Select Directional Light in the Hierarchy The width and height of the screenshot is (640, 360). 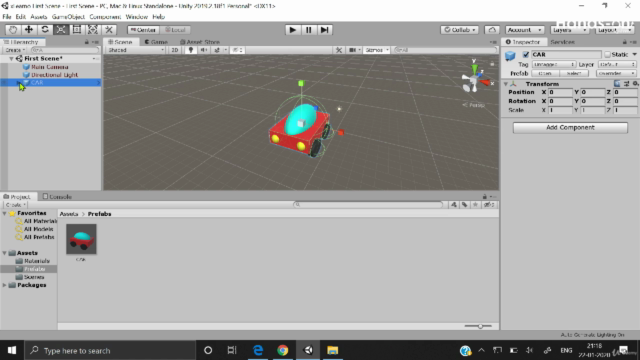pos(54,75)
